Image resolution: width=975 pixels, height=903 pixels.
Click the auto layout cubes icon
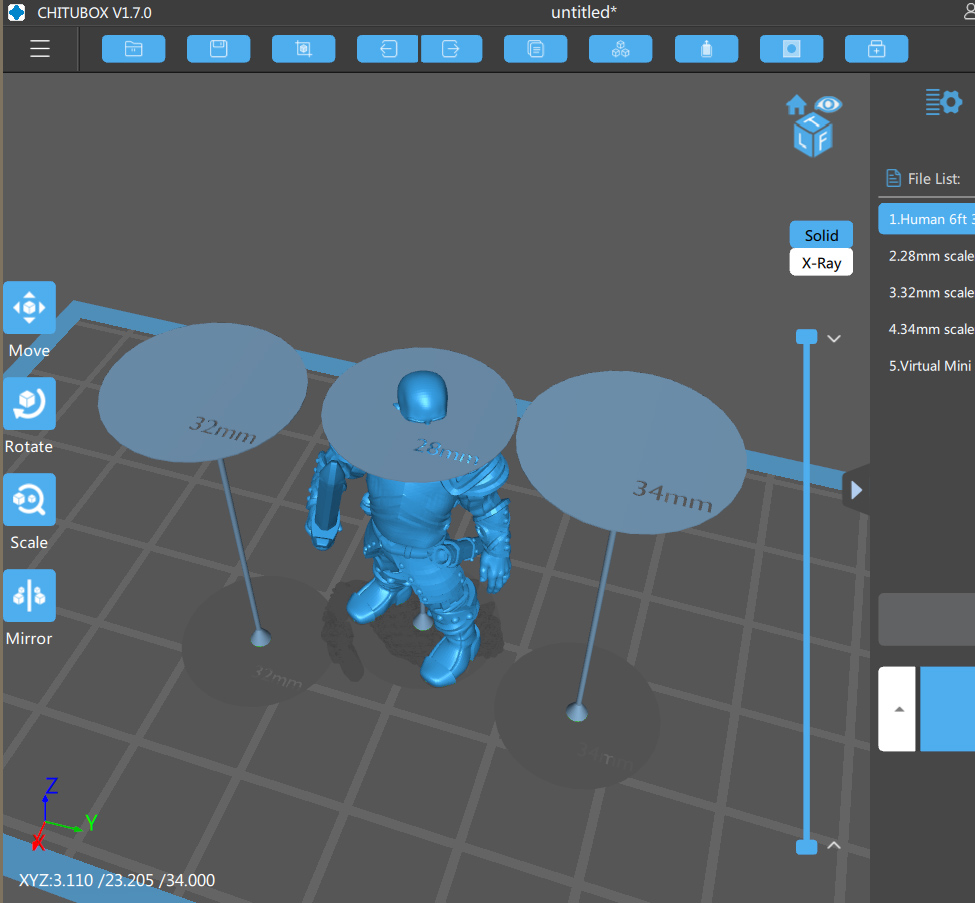point(621,49)
